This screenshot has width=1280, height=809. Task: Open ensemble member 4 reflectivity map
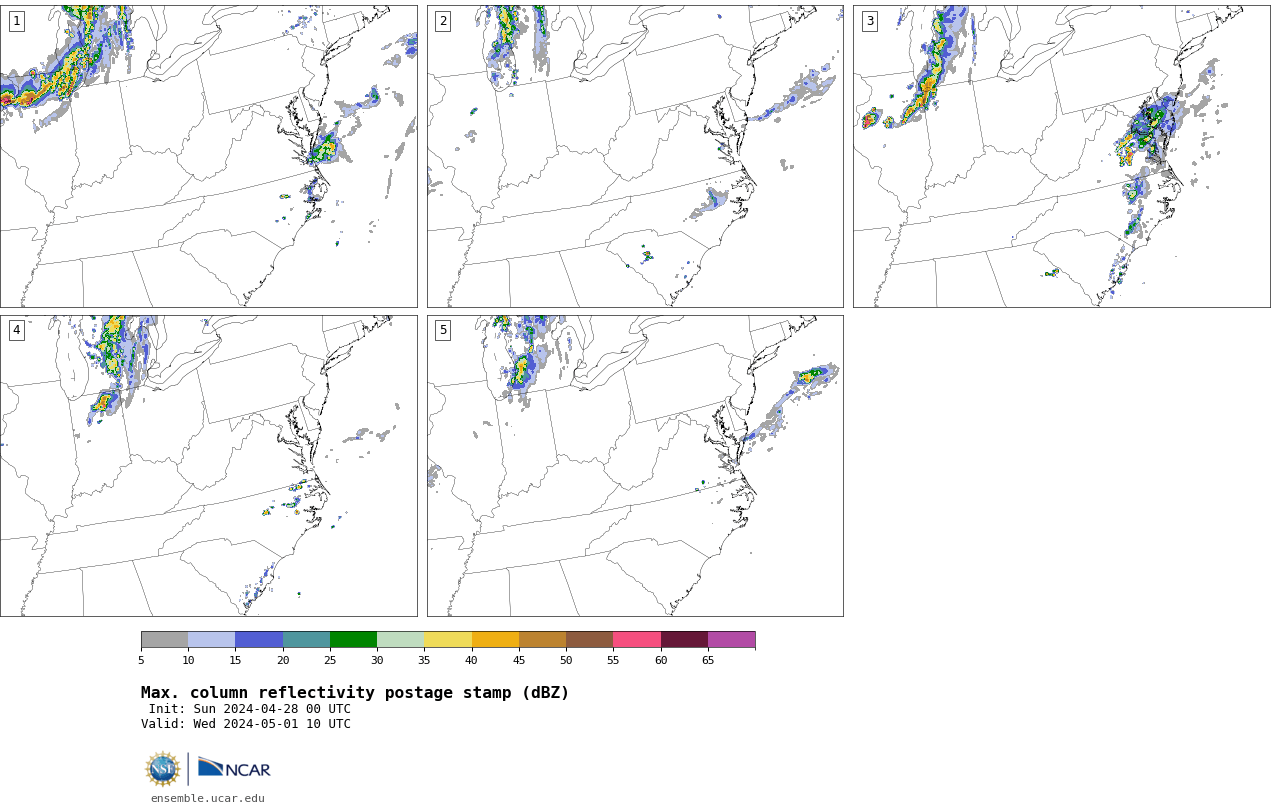click(x=208, y=466)
